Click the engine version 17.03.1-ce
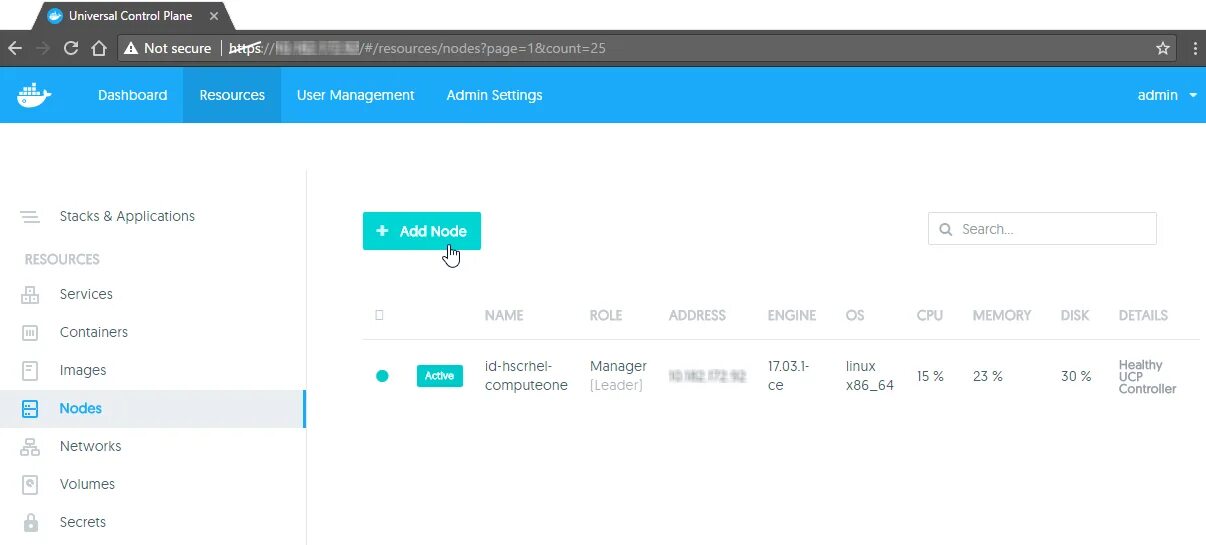Screen dimensions: 1206x545 789,376
